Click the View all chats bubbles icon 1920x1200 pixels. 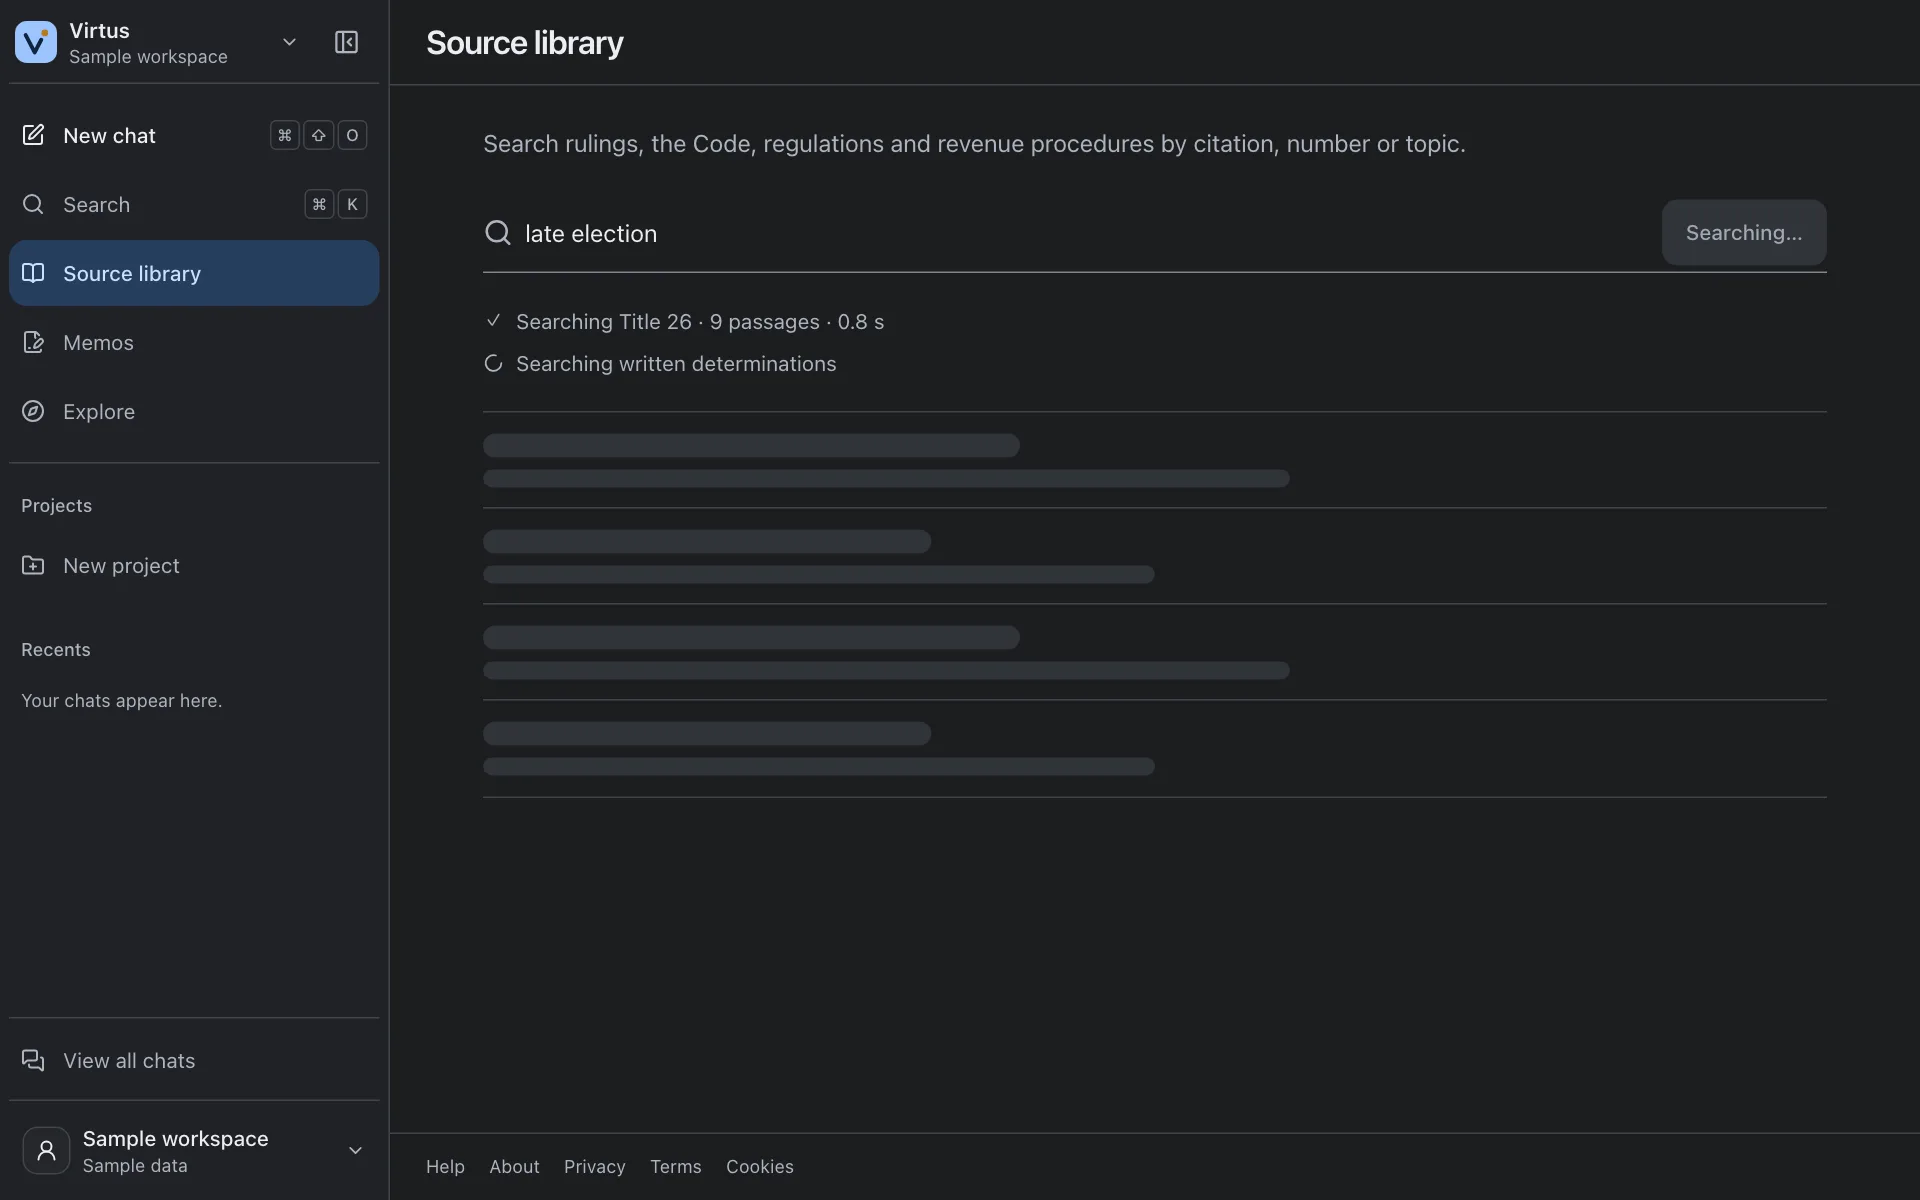coord(33,1060)
